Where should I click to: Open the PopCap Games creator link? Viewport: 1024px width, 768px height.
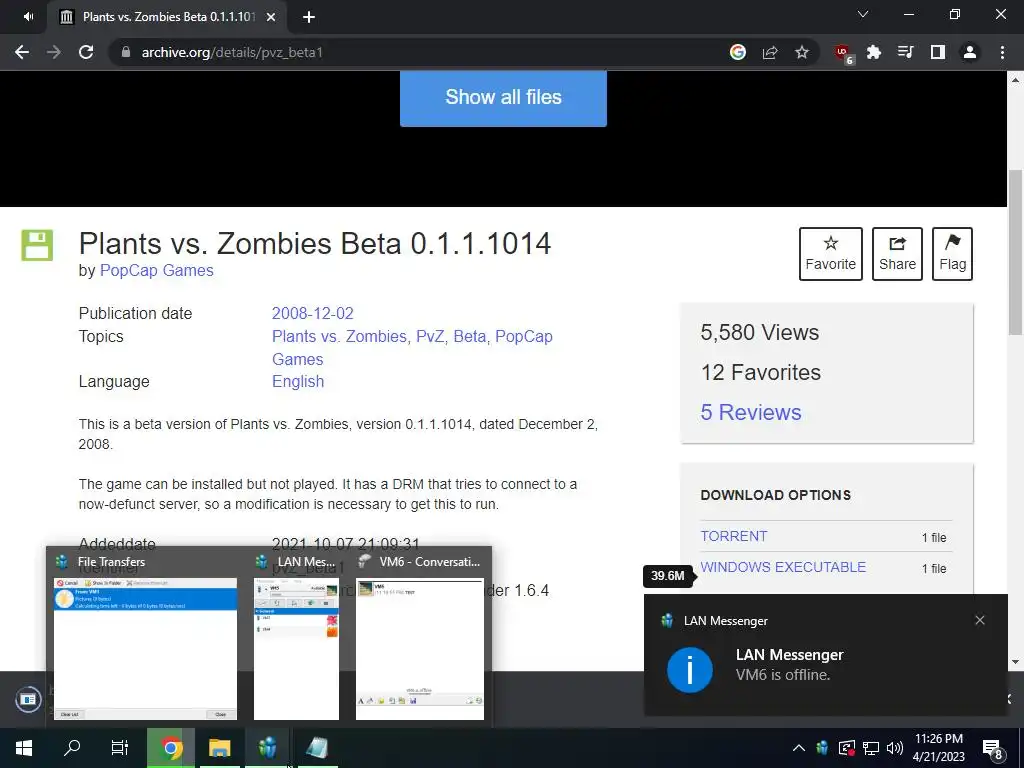click(156, 270)
